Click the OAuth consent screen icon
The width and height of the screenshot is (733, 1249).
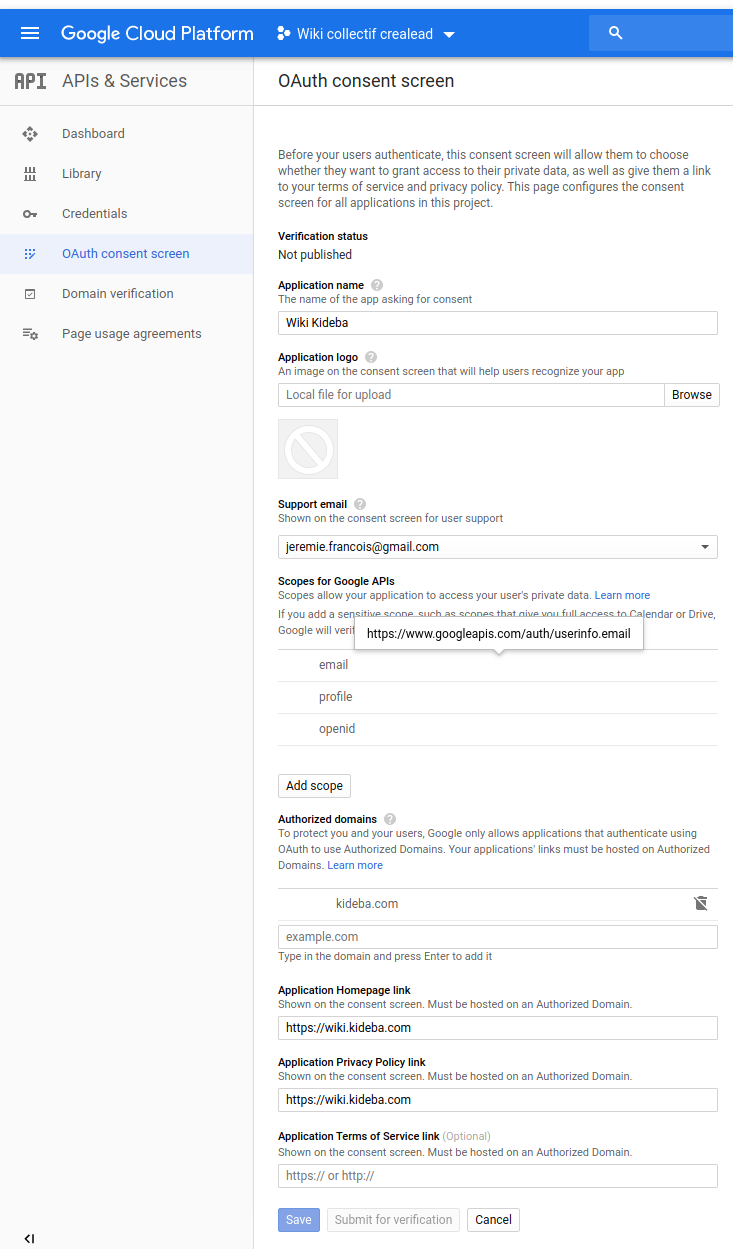coord(30,253)
